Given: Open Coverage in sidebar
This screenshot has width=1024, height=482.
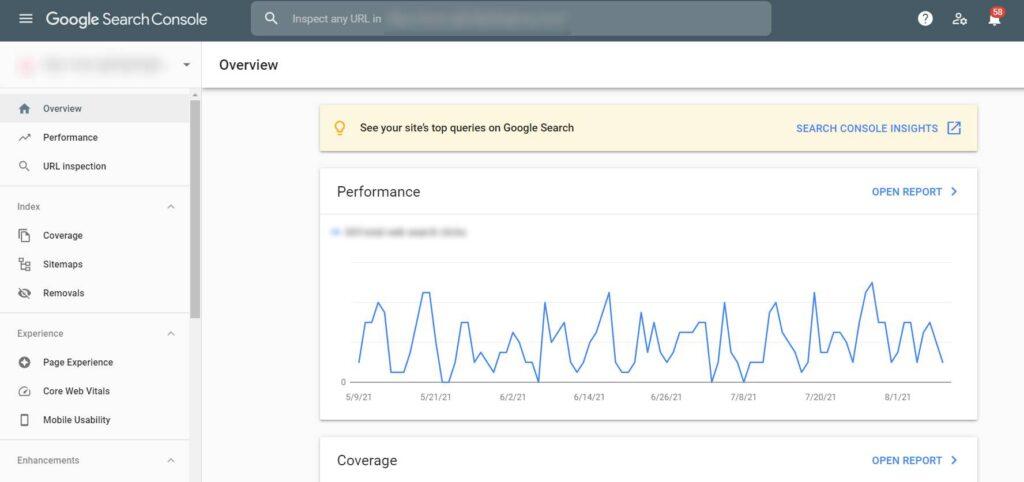Looking at the screenshot, I should [x=95, y=236].
